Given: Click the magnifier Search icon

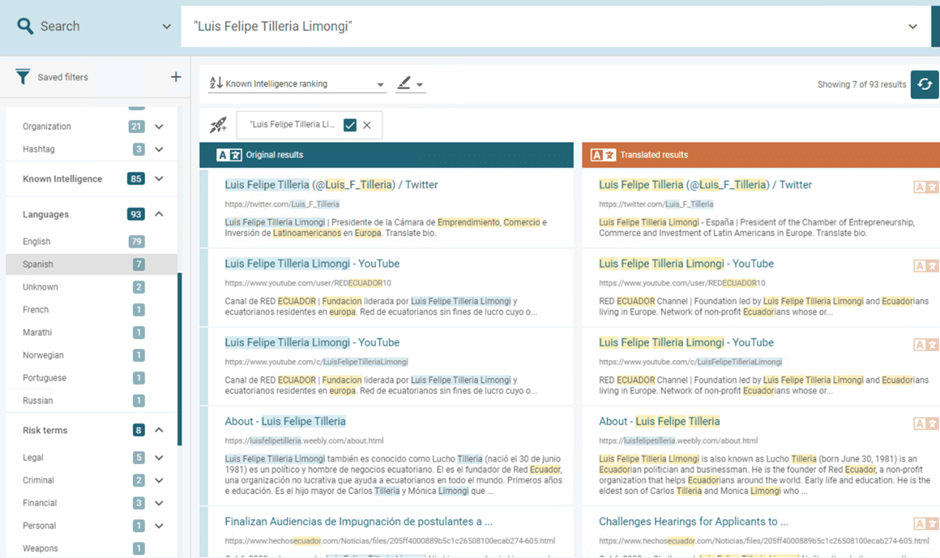Looking at the screenshot, I should coord(25,26).
